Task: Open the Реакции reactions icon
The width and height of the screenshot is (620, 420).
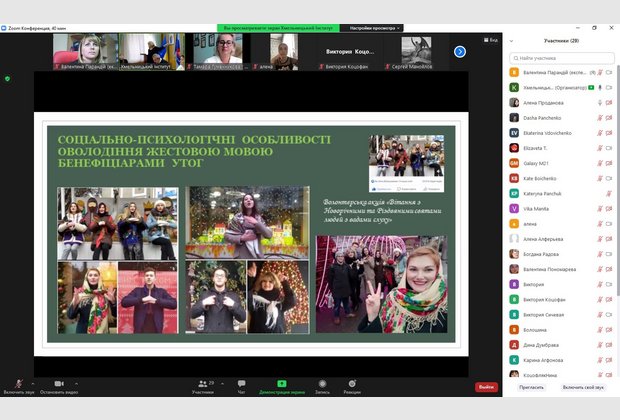Action: 352,385
